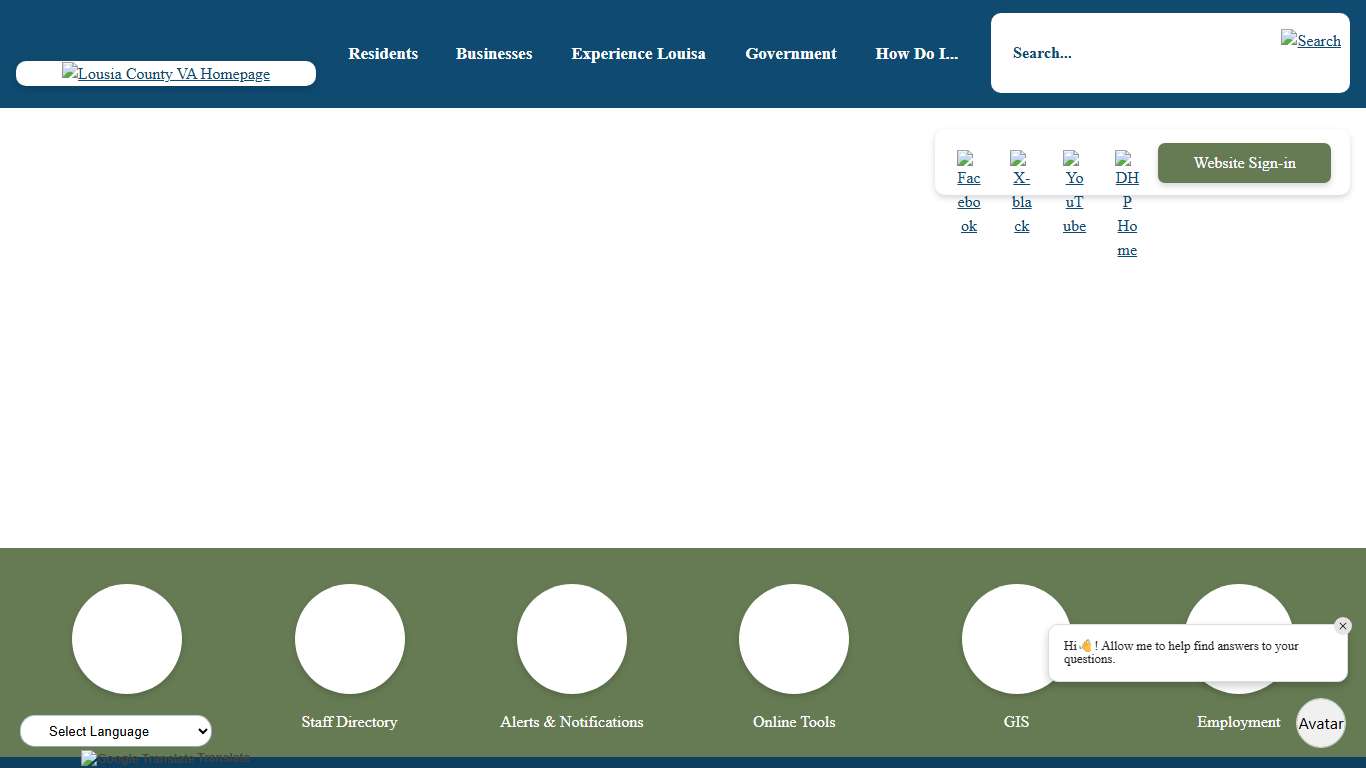Image resolution: width=1366 pixels, height=768 pixels.
Task: Click the Alerts & Notifications circle icon
Action: click(572, 639)
